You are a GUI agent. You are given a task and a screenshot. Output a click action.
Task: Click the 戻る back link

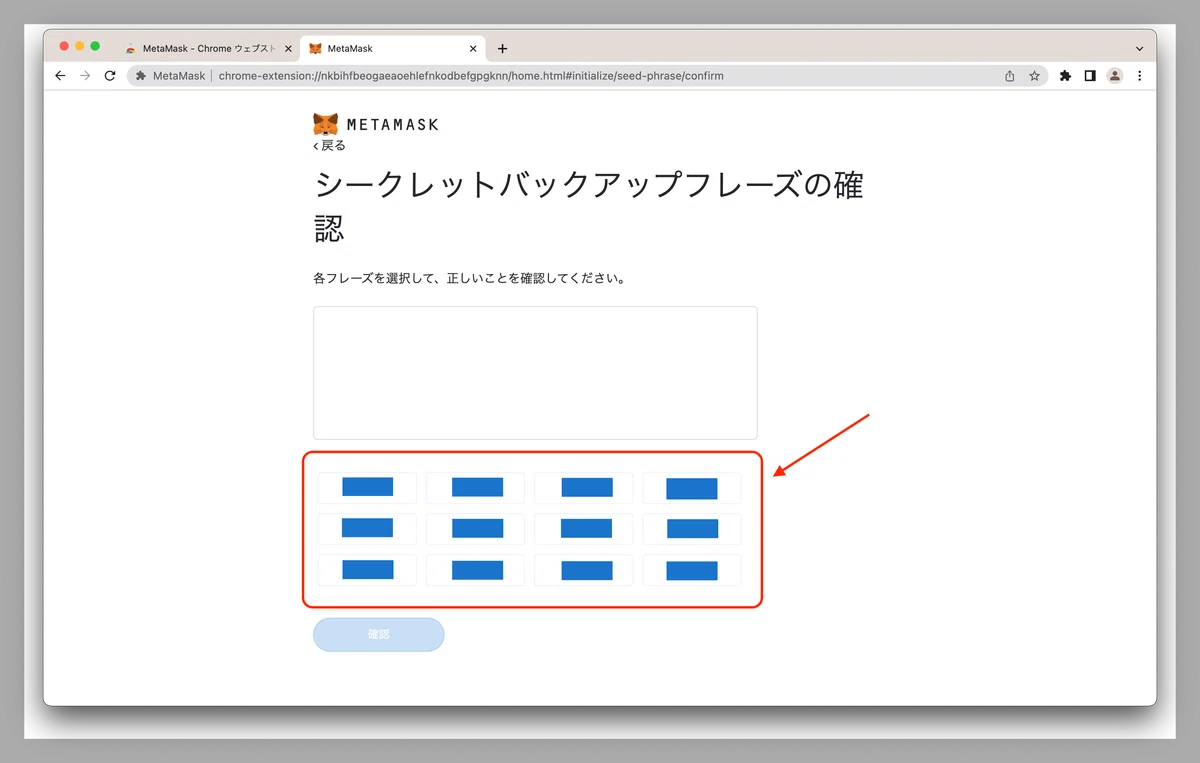[329, 146]
